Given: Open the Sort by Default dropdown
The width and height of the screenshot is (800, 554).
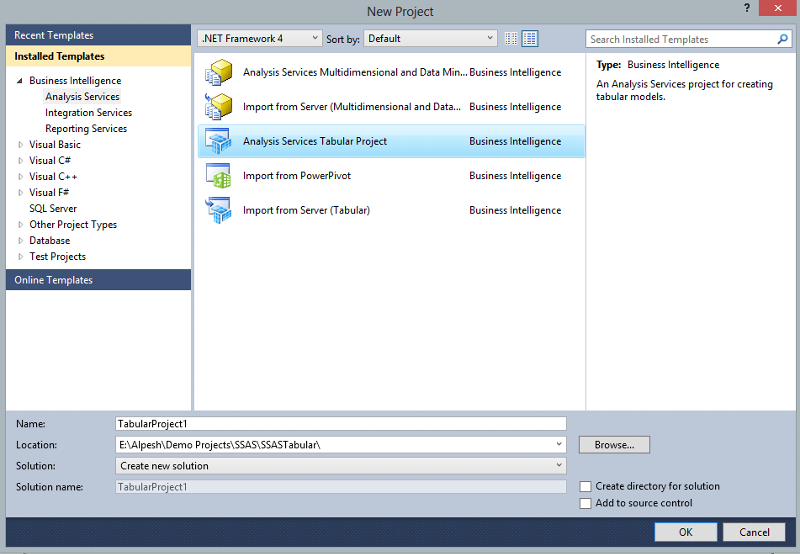Looking at the screenshot, I should tap(430, 38).
